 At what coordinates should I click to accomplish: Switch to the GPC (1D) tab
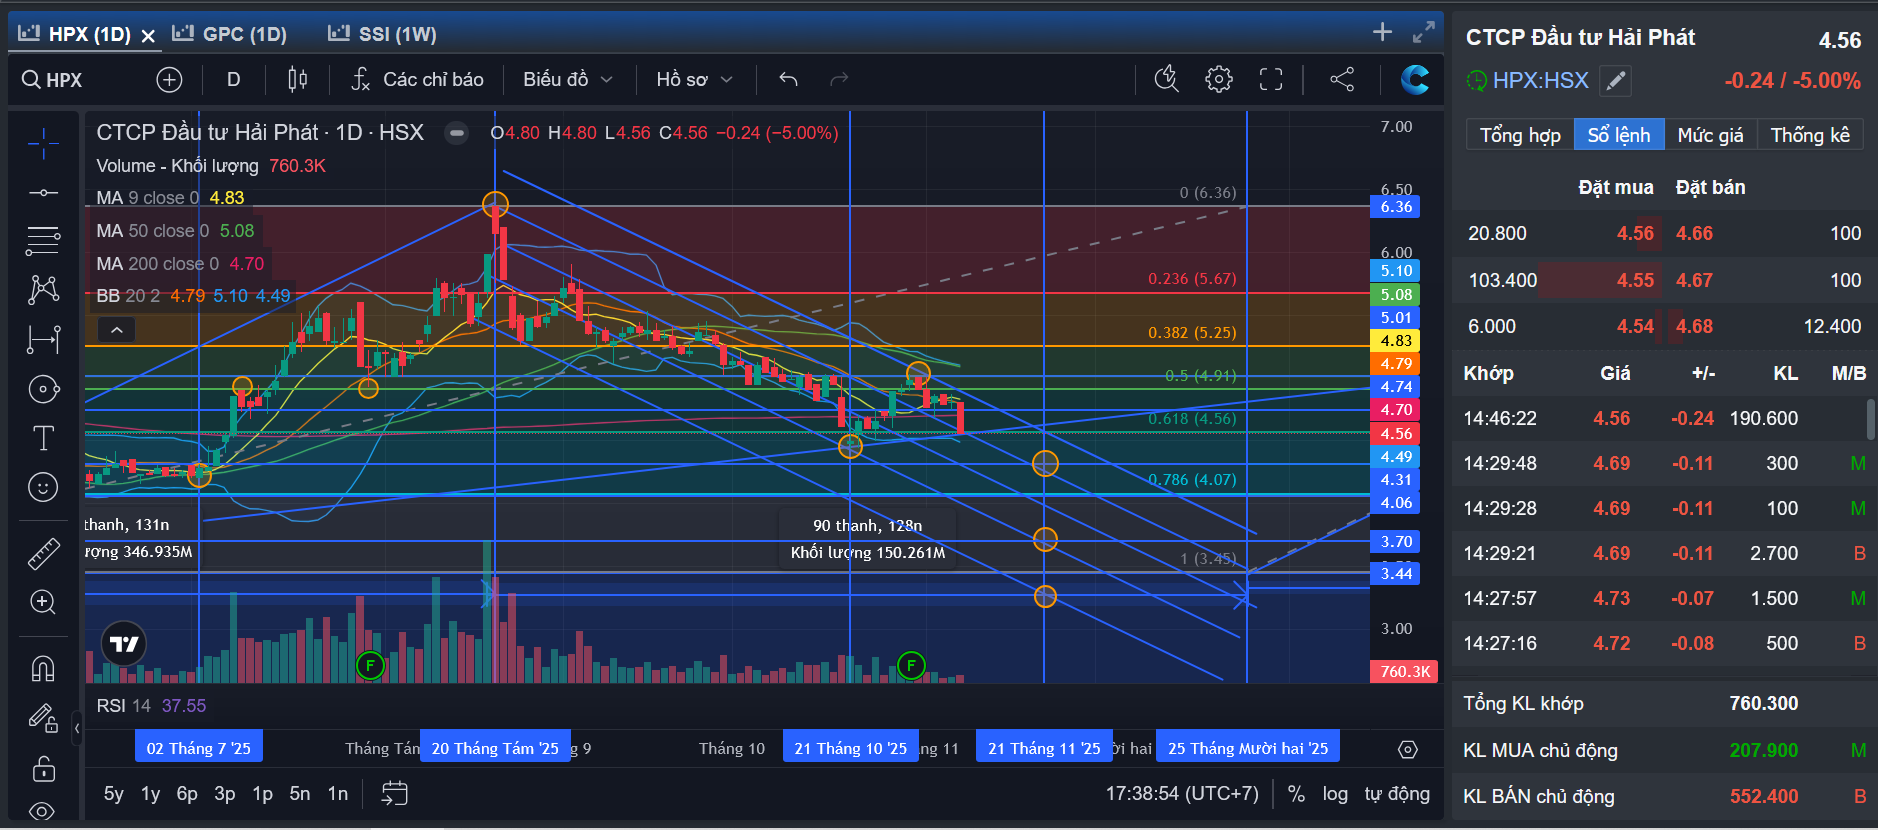click(x=229, y=34)
